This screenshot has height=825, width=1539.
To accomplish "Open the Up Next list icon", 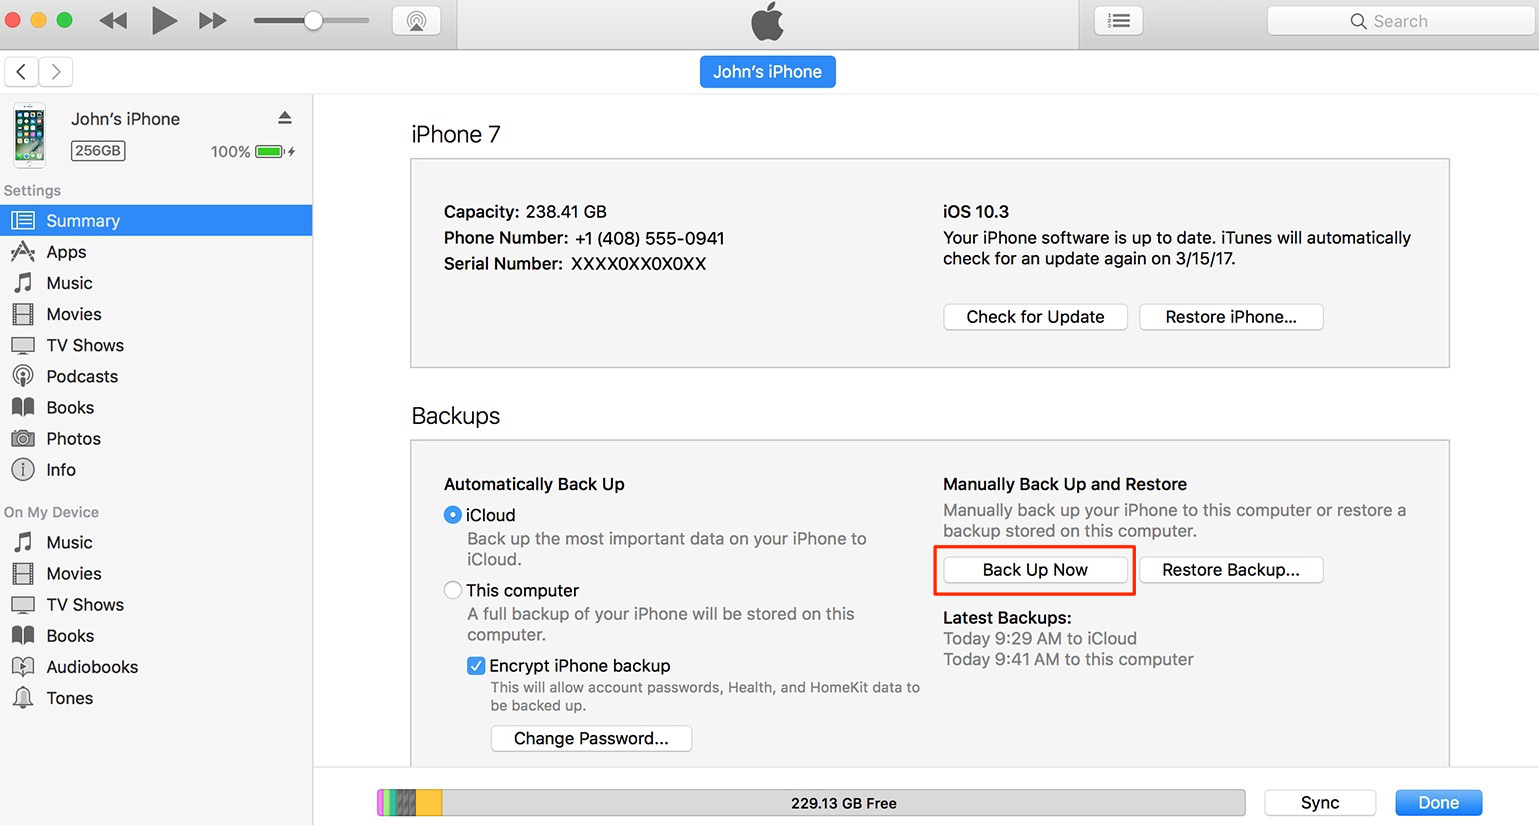I will tap(1119, 21).
